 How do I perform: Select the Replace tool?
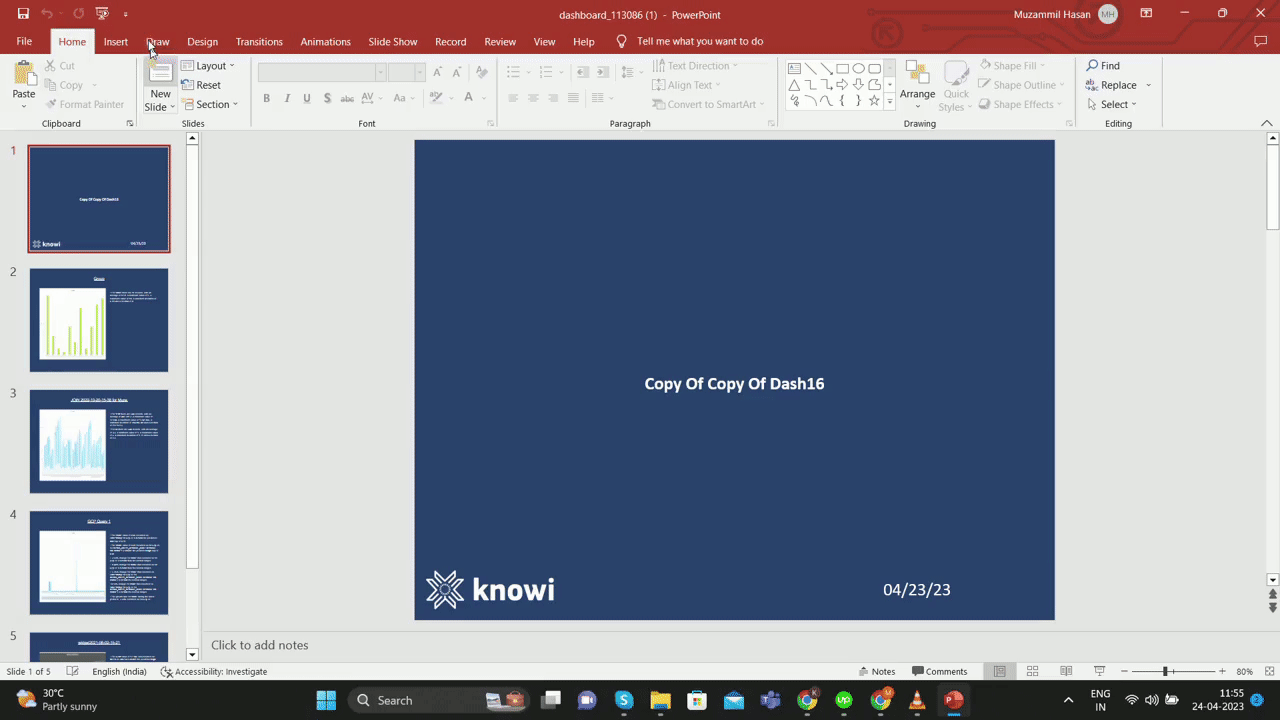1118,85
